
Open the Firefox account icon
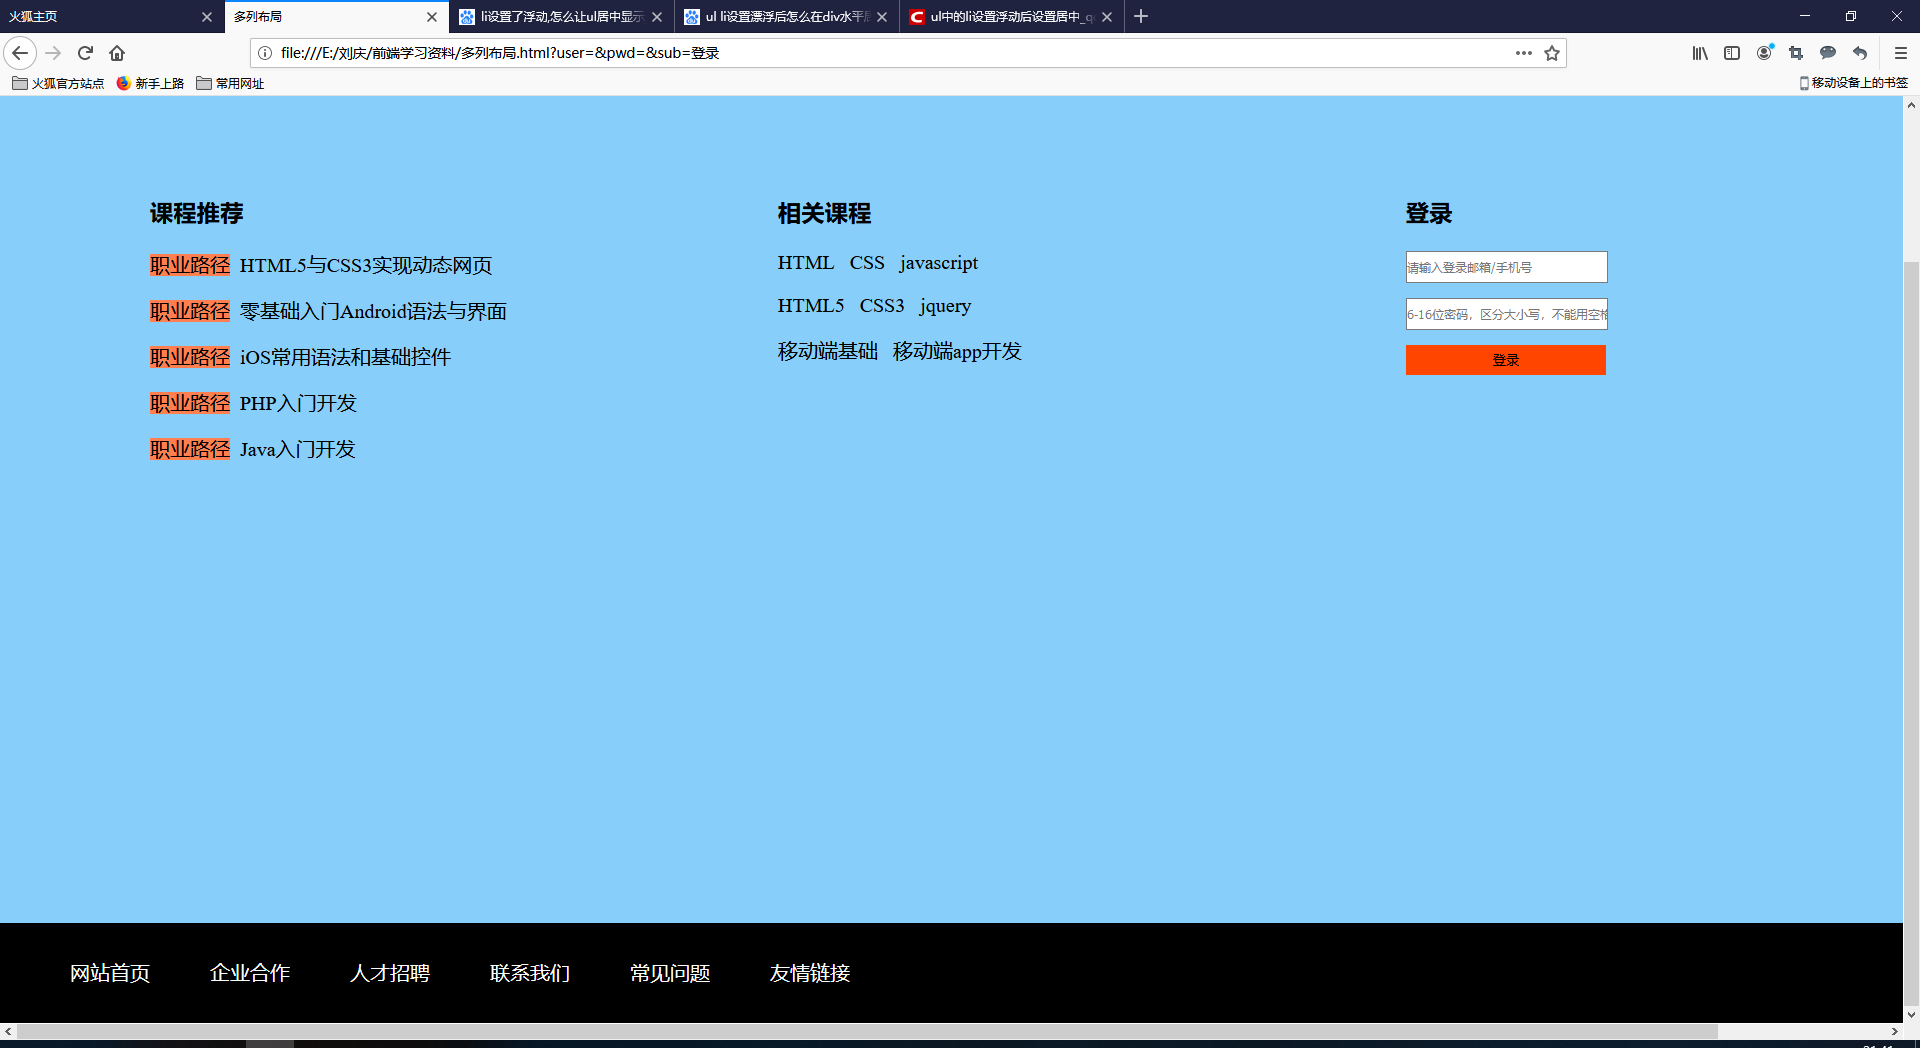coord(1763,53)
